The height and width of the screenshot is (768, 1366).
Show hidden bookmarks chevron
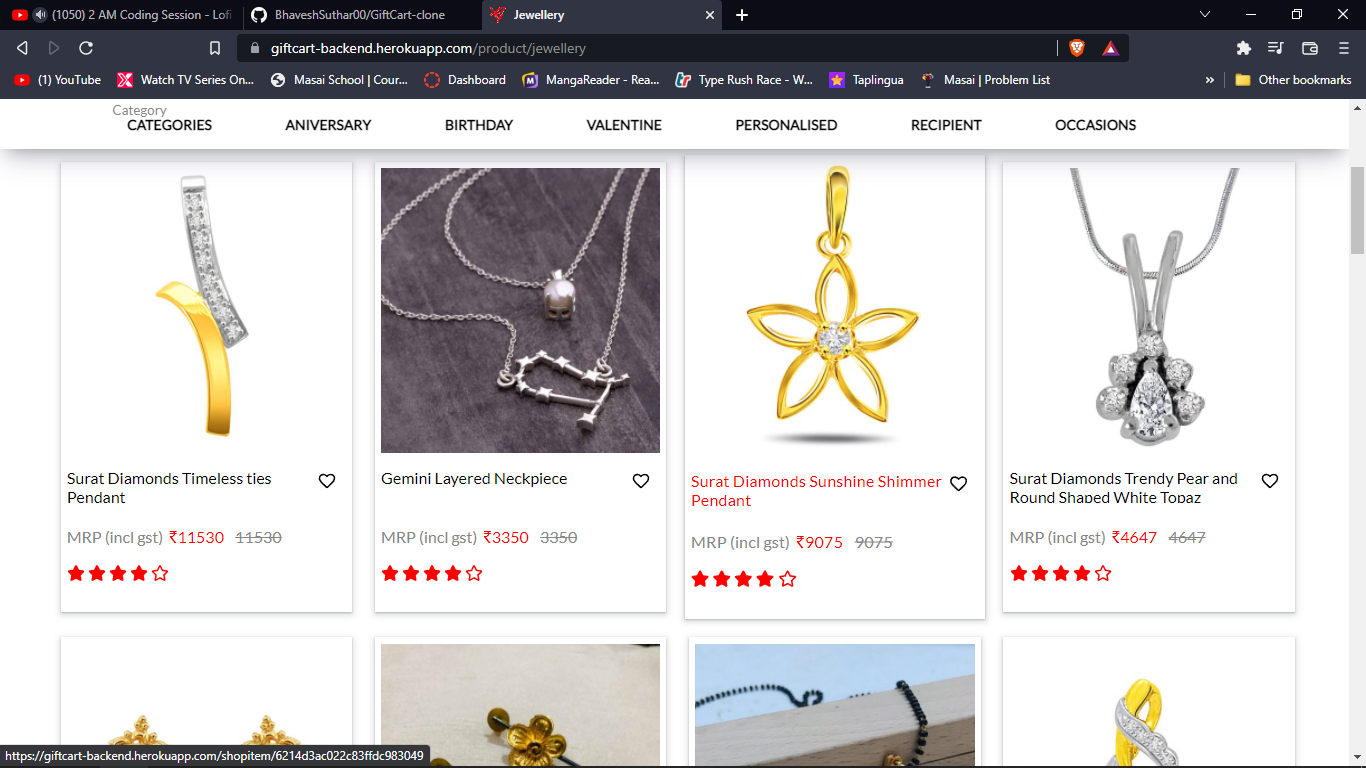[1210, 80]
